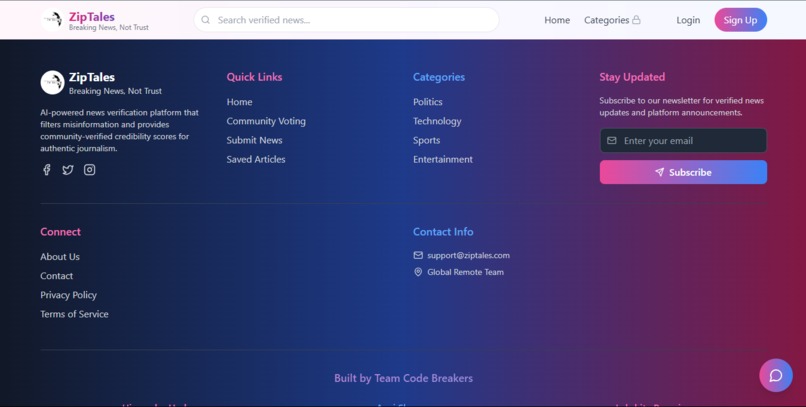This screenshot has width=806, height=407.
Task: Click the envelope icon in email field
Action: point(612,140)
